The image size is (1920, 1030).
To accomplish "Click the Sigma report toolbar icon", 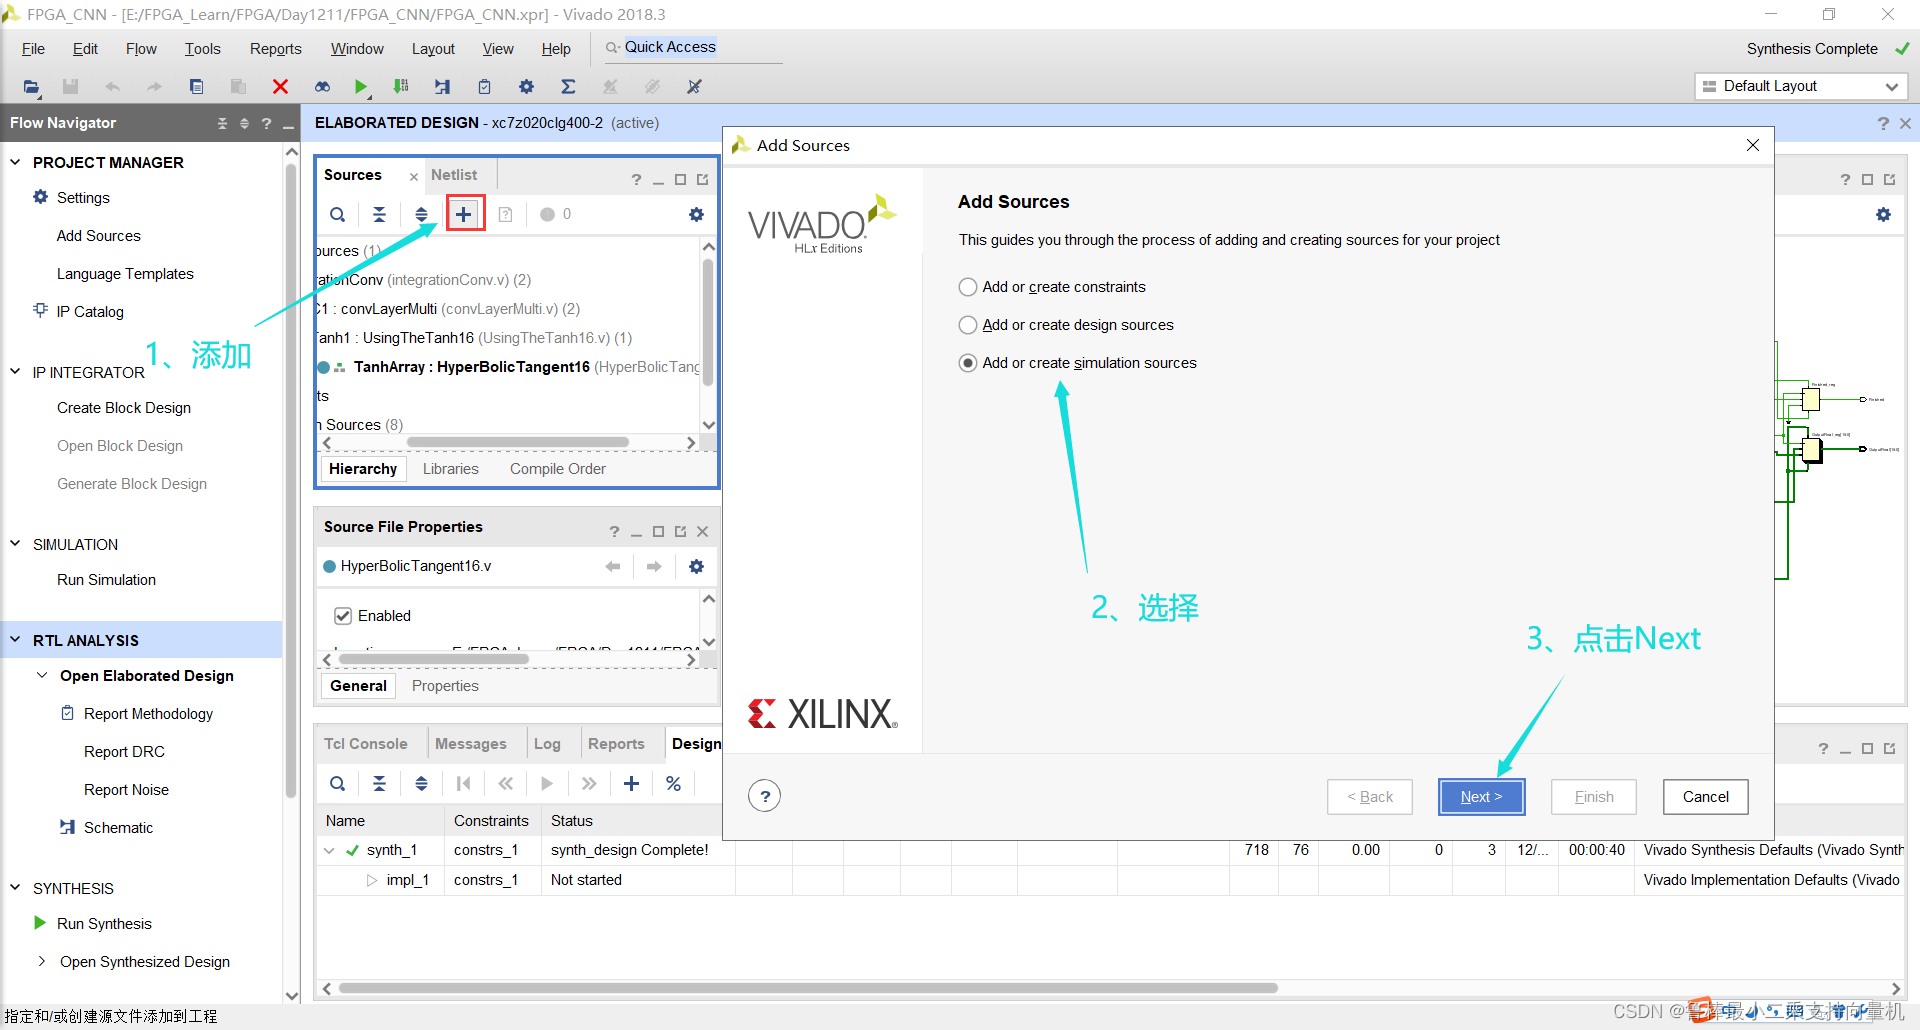I will click(568, 87).
